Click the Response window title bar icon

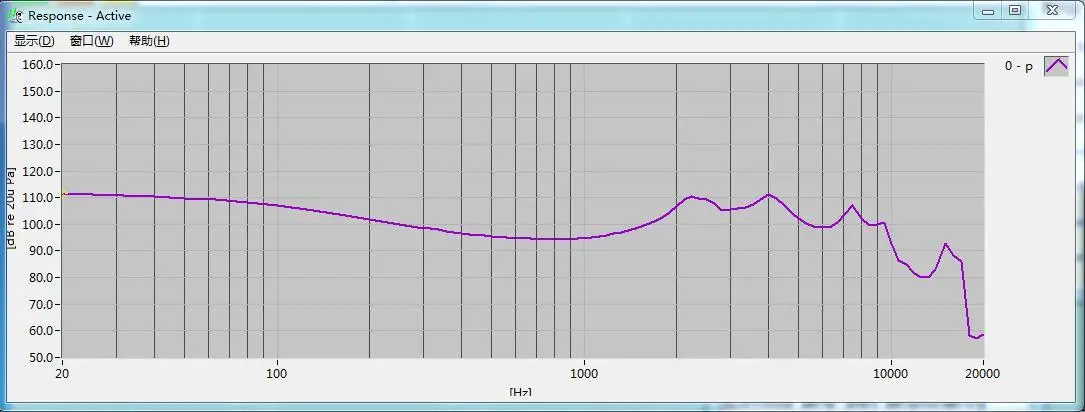point(16,15)
